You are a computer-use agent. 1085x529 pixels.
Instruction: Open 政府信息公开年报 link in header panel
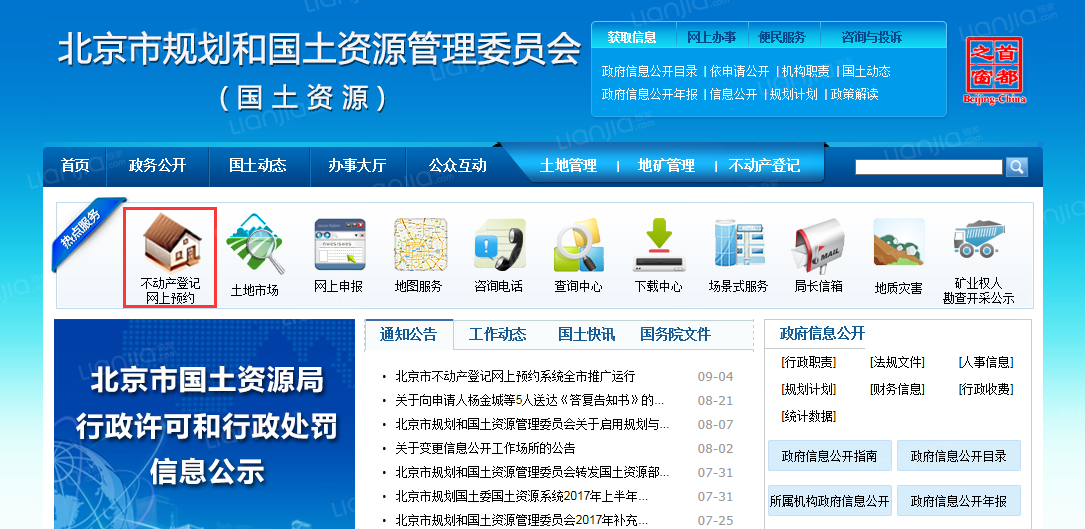point(650,94)
